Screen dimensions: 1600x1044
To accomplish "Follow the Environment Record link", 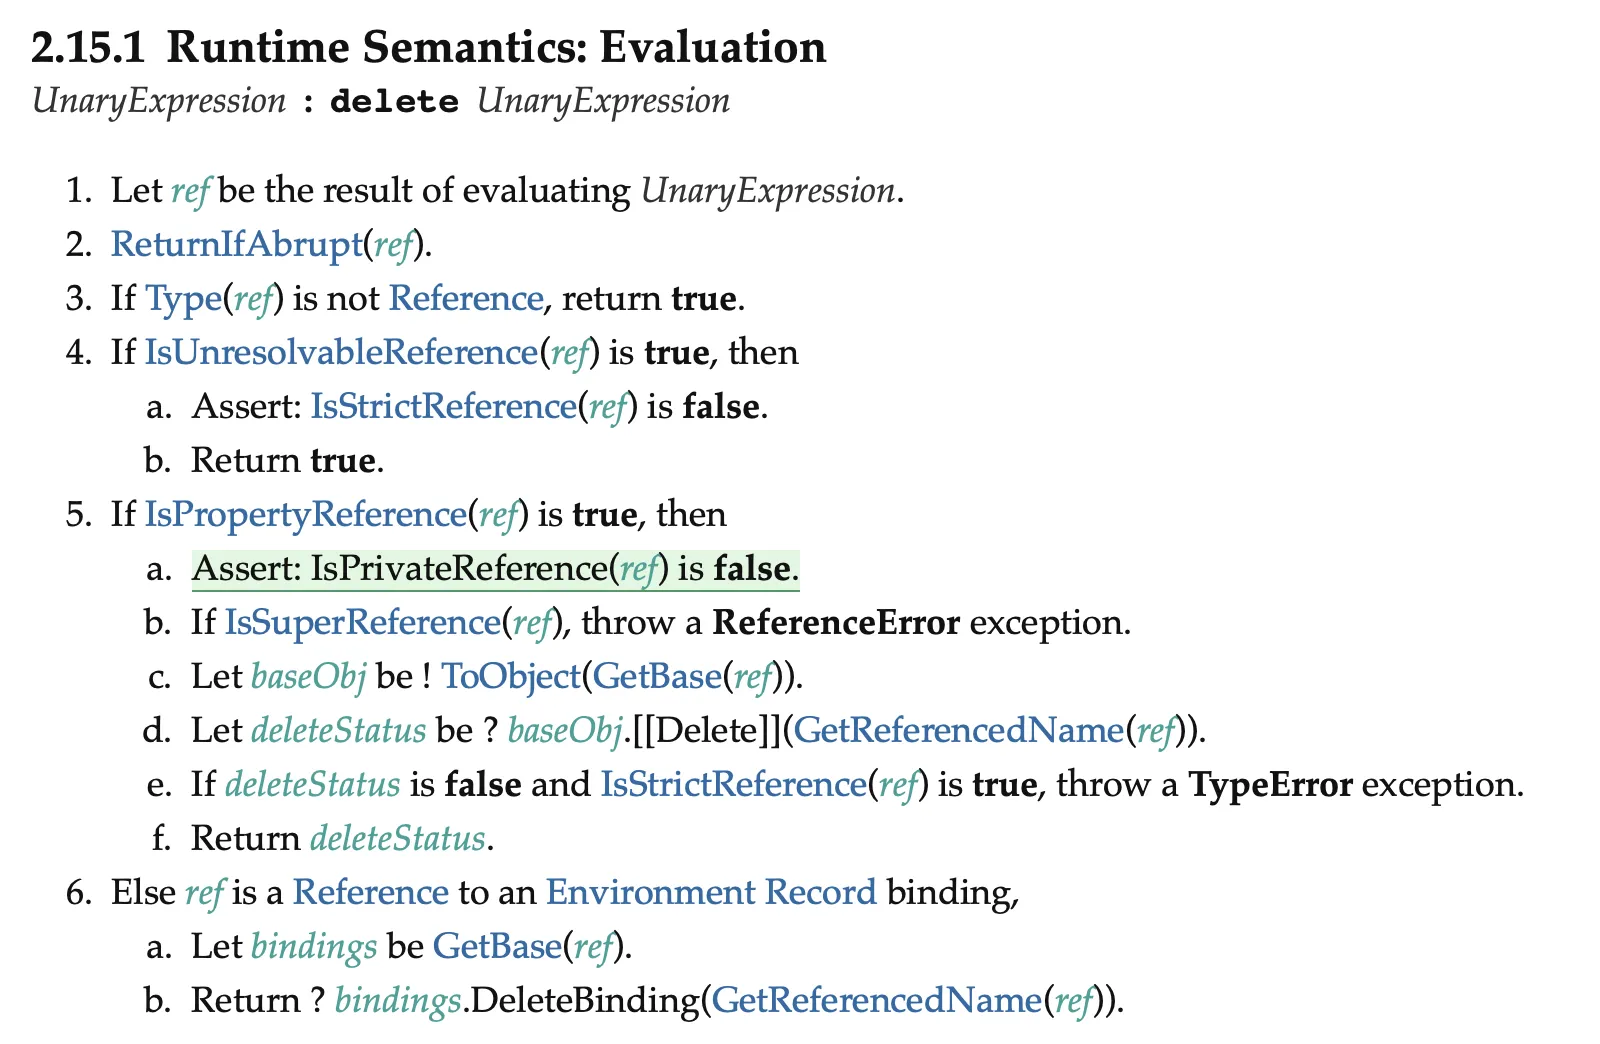I will pos(711,892).
